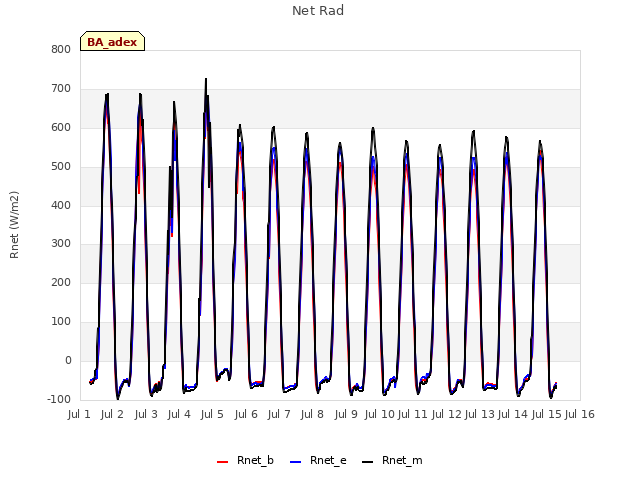Click the 700 y-axis tick label
The image size is (640, 480).
[61, 89]
